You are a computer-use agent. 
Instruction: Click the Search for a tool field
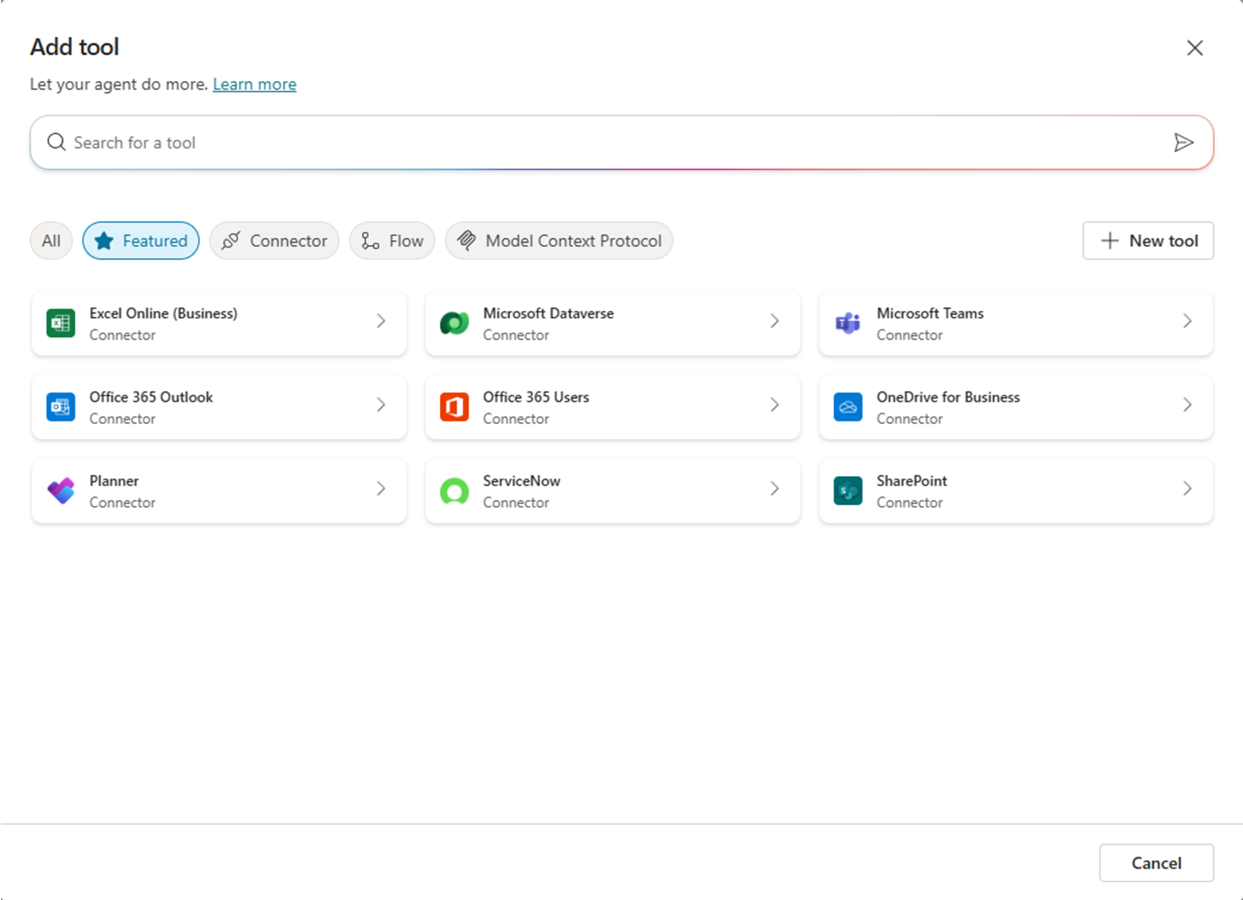click(622, 142)
